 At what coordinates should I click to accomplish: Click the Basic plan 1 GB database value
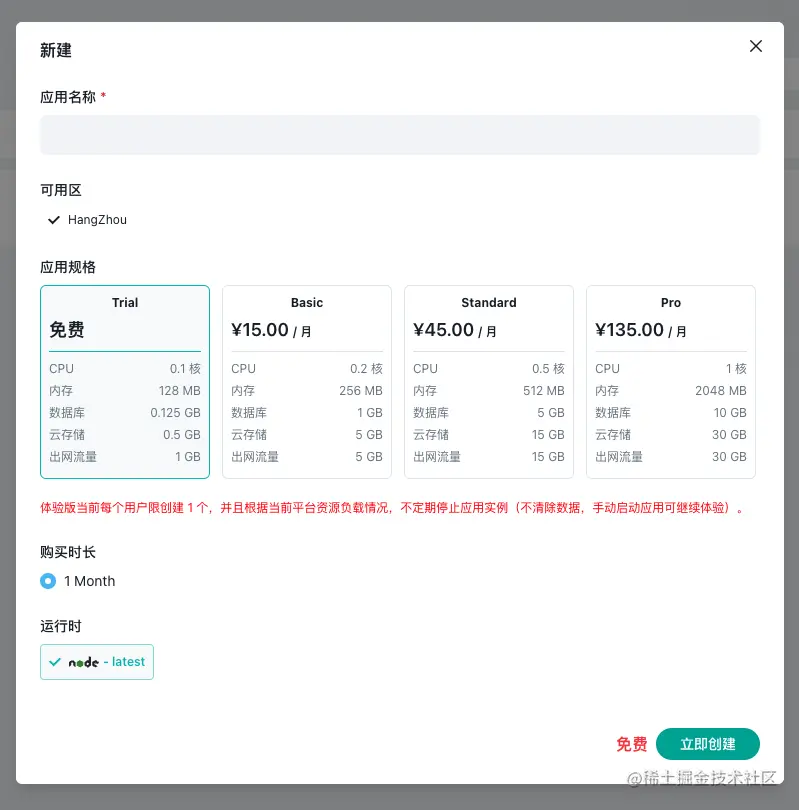(x=369, y=413)
